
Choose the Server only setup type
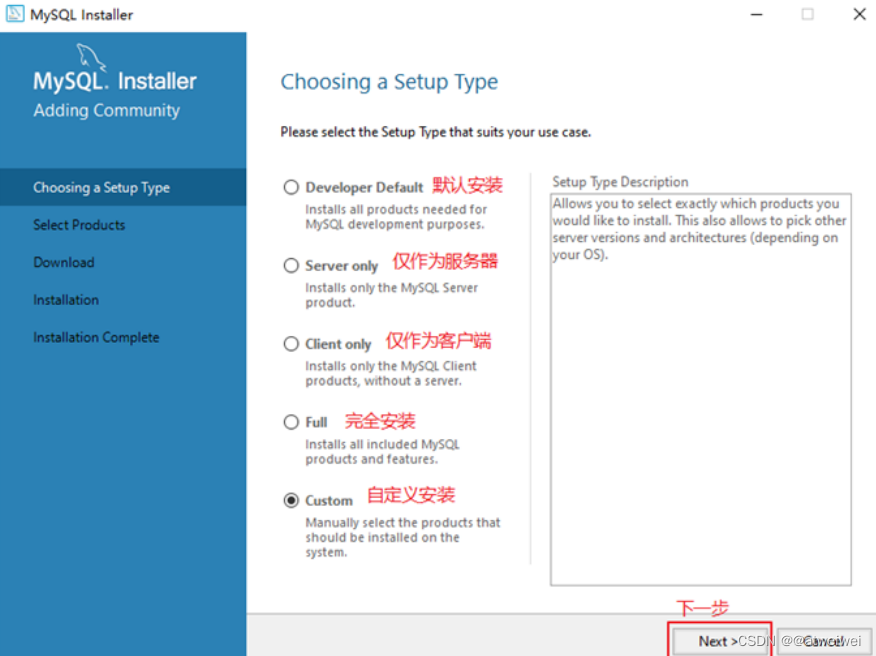pos(291,265)
